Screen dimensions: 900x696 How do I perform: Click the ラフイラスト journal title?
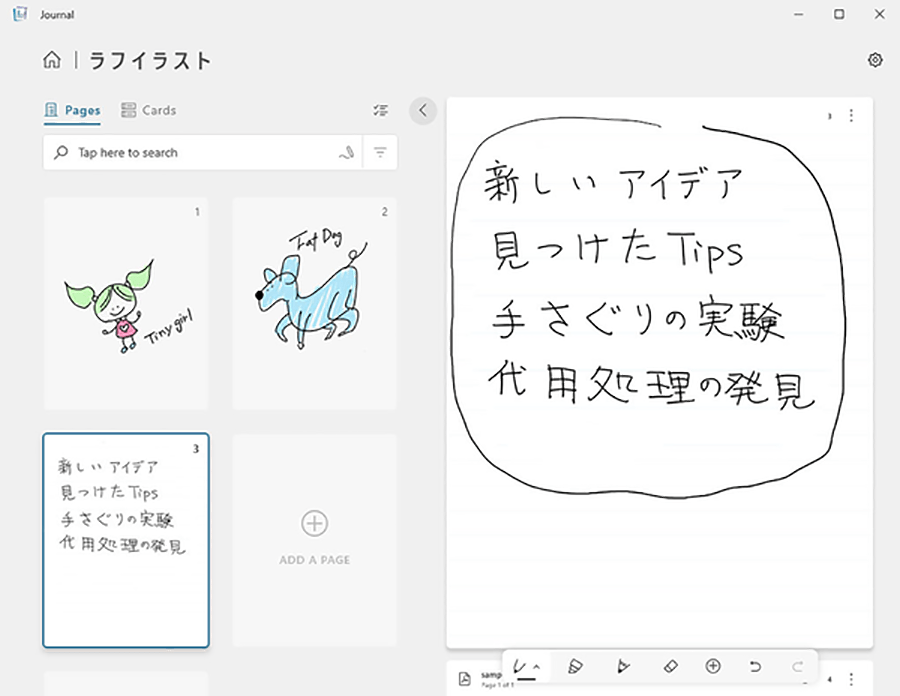pyautogui.click(x=150, y=61)
